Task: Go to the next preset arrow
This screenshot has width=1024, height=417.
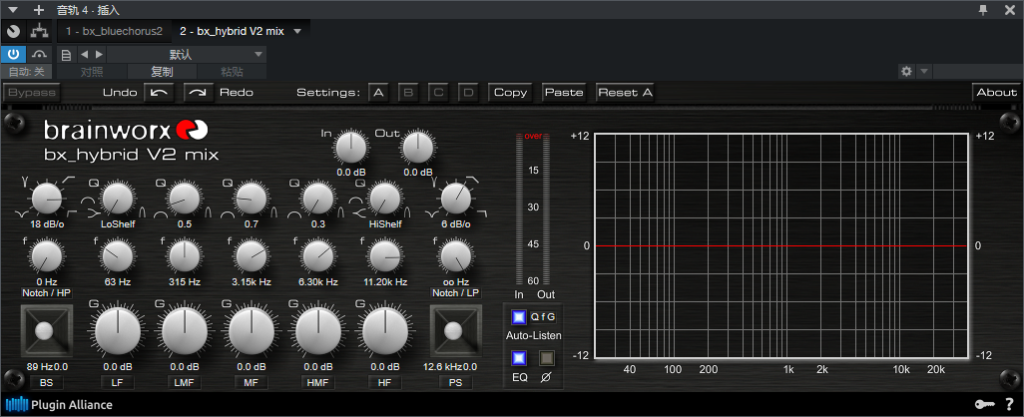Action: [x=99, y=54]
